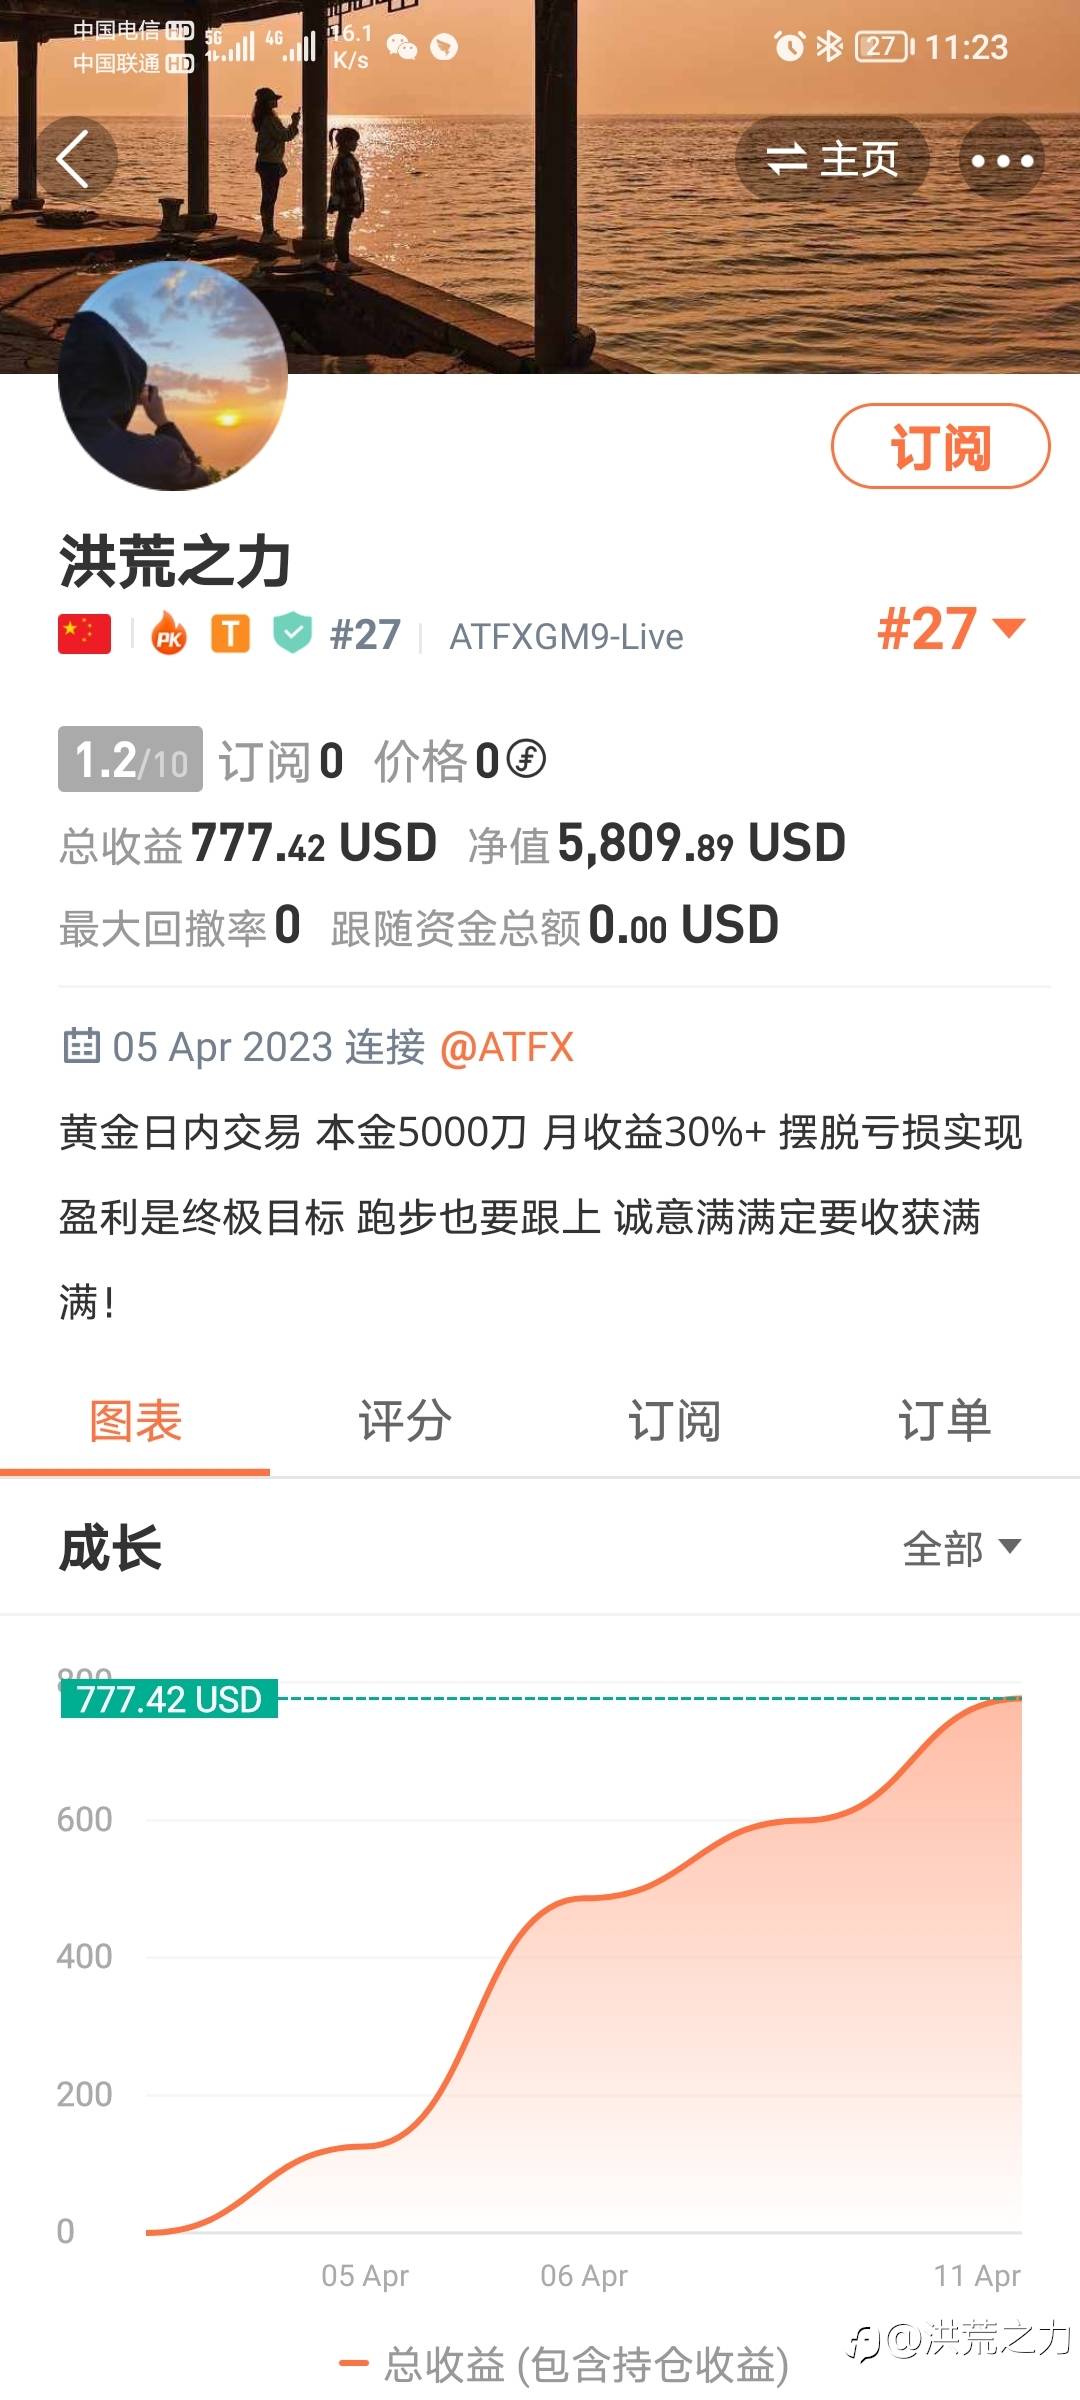Open the three-dots more menu

[1002, 160]
